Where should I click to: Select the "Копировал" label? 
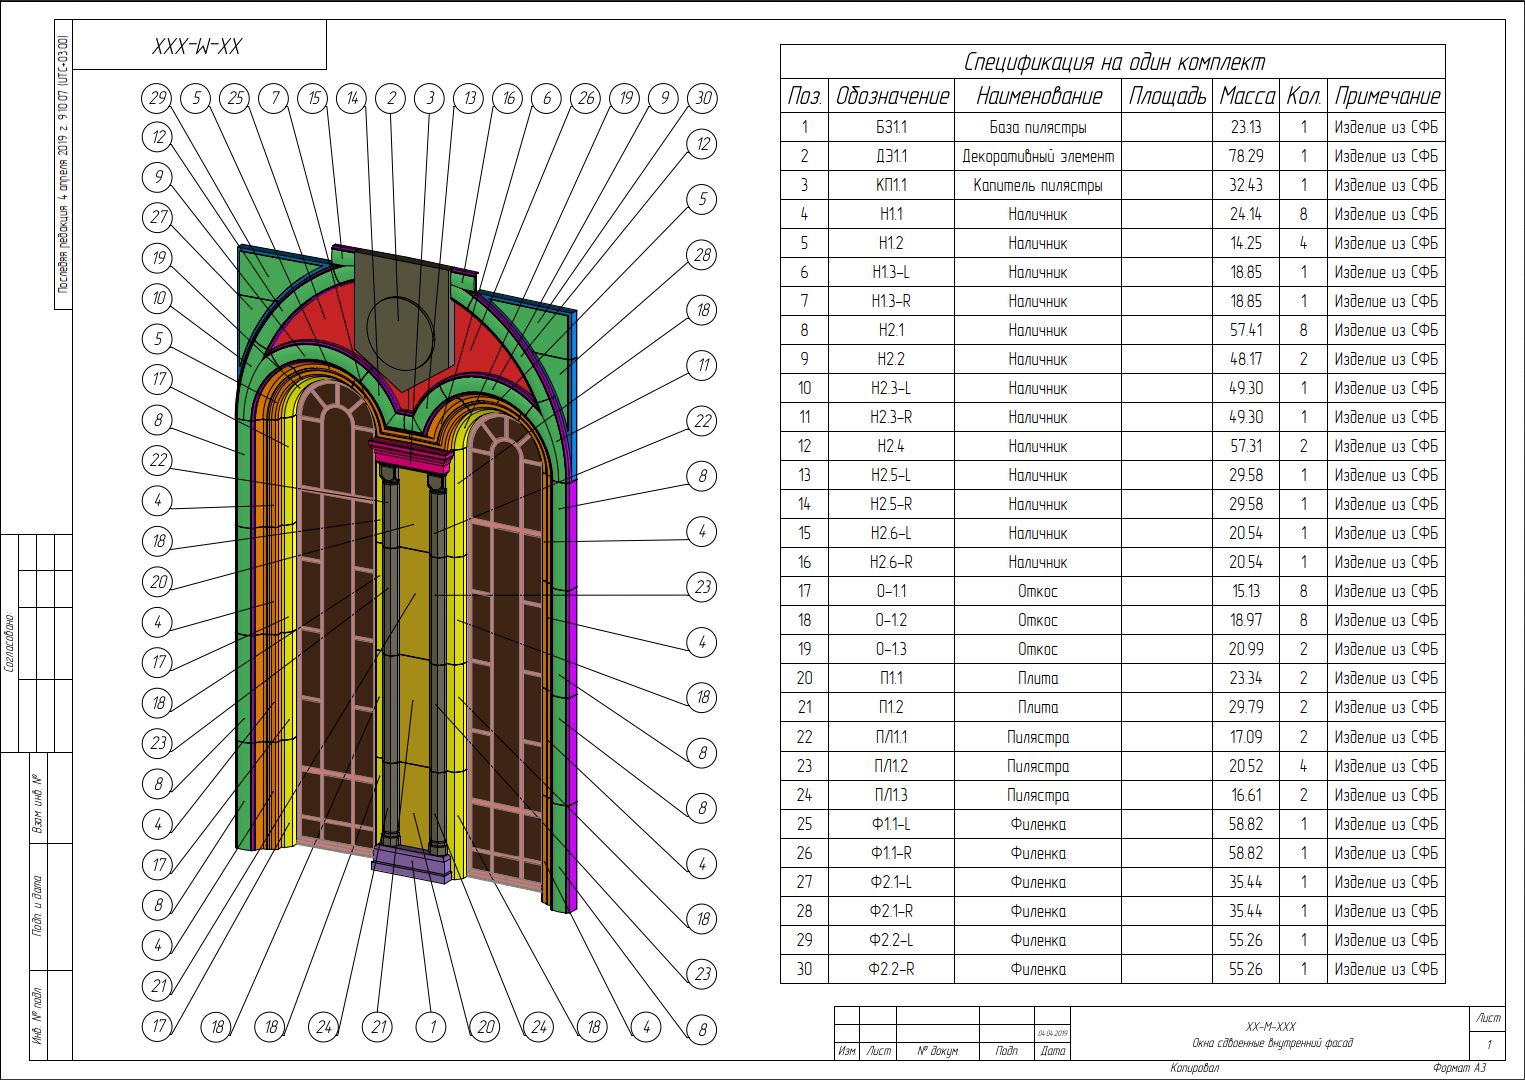coord(1195,1068)
